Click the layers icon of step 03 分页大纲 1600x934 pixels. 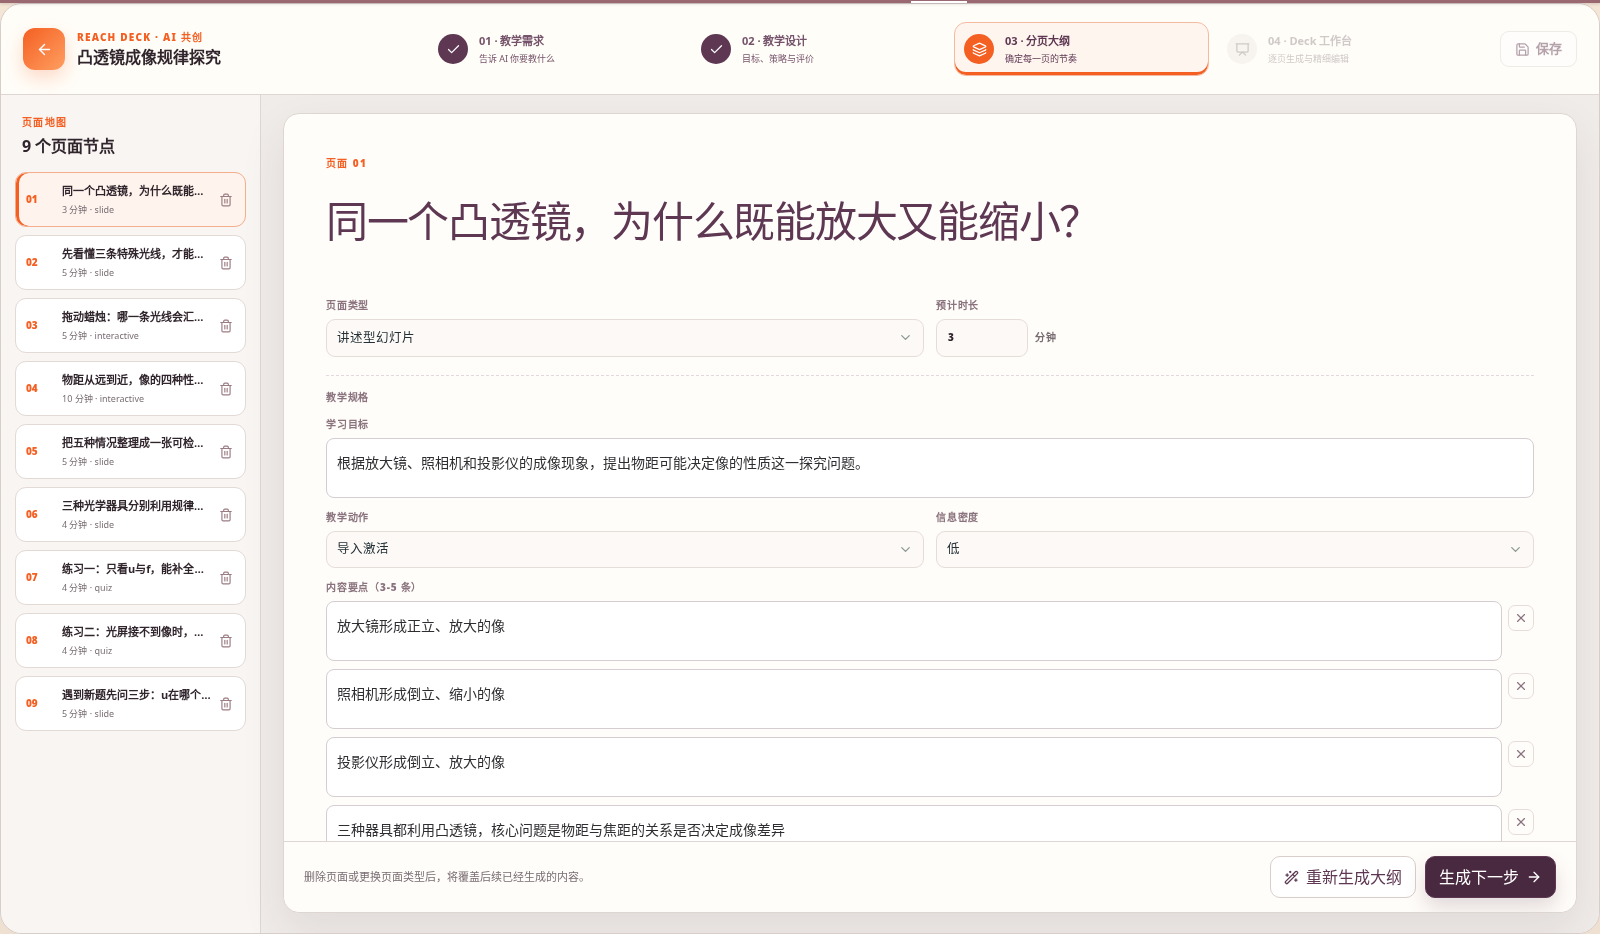[x=979, y=48]
